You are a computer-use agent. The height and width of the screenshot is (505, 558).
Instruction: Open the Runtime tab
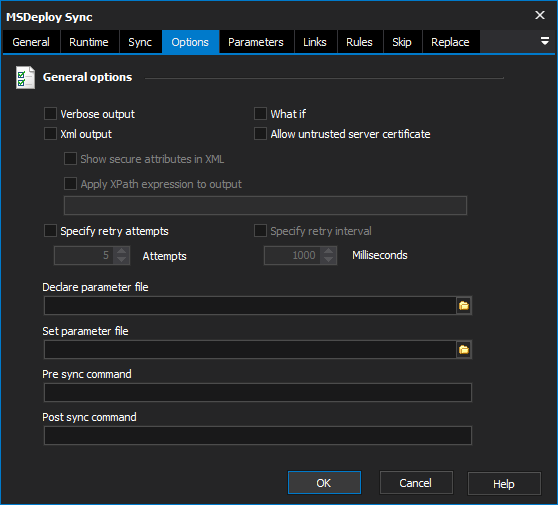click(89, 42)
